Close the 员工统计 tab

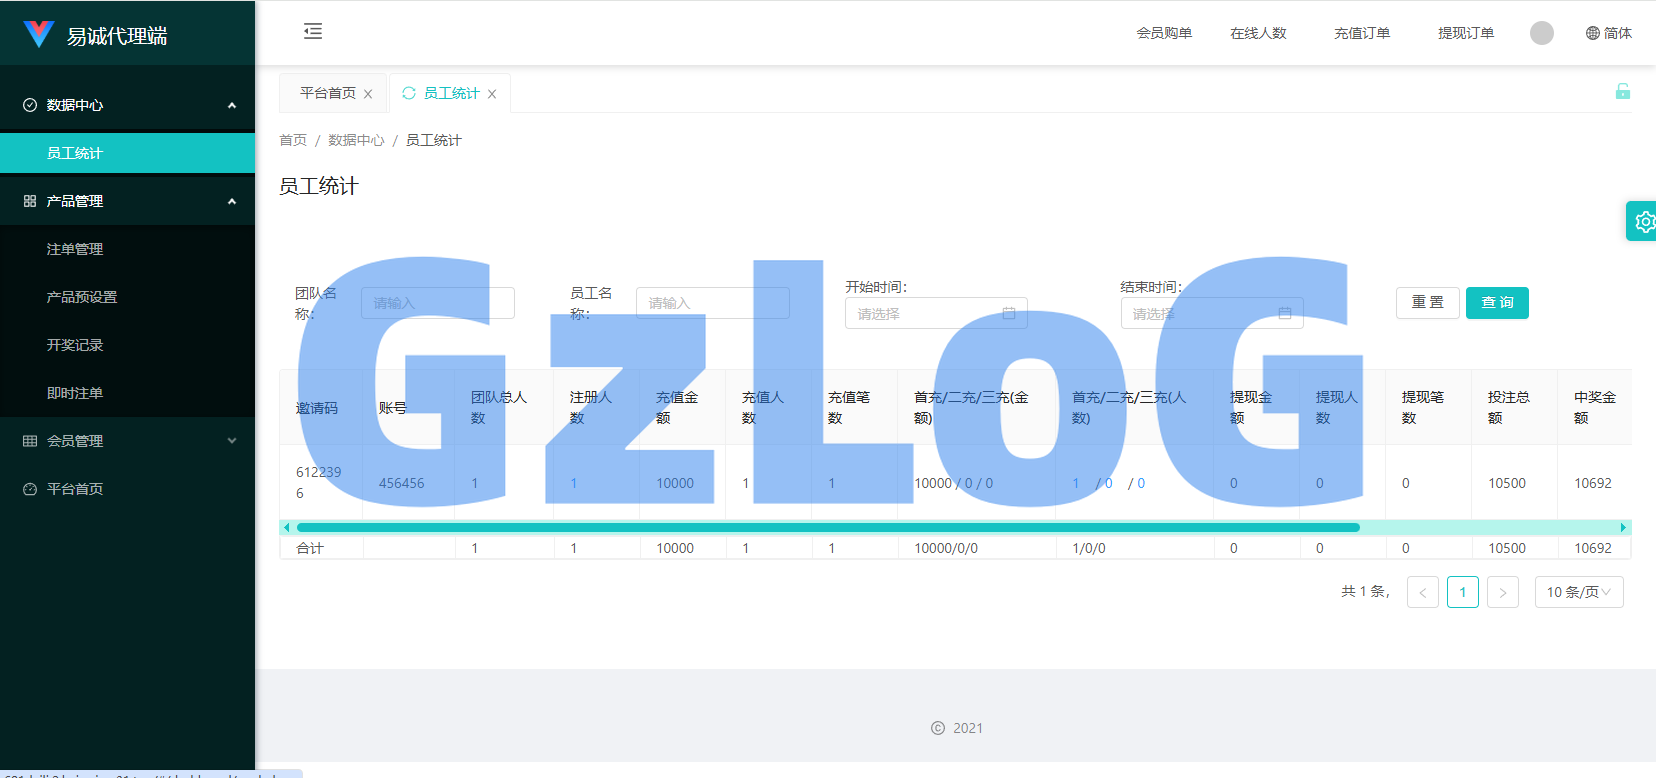pyautogui.click(x=492, y=94)
